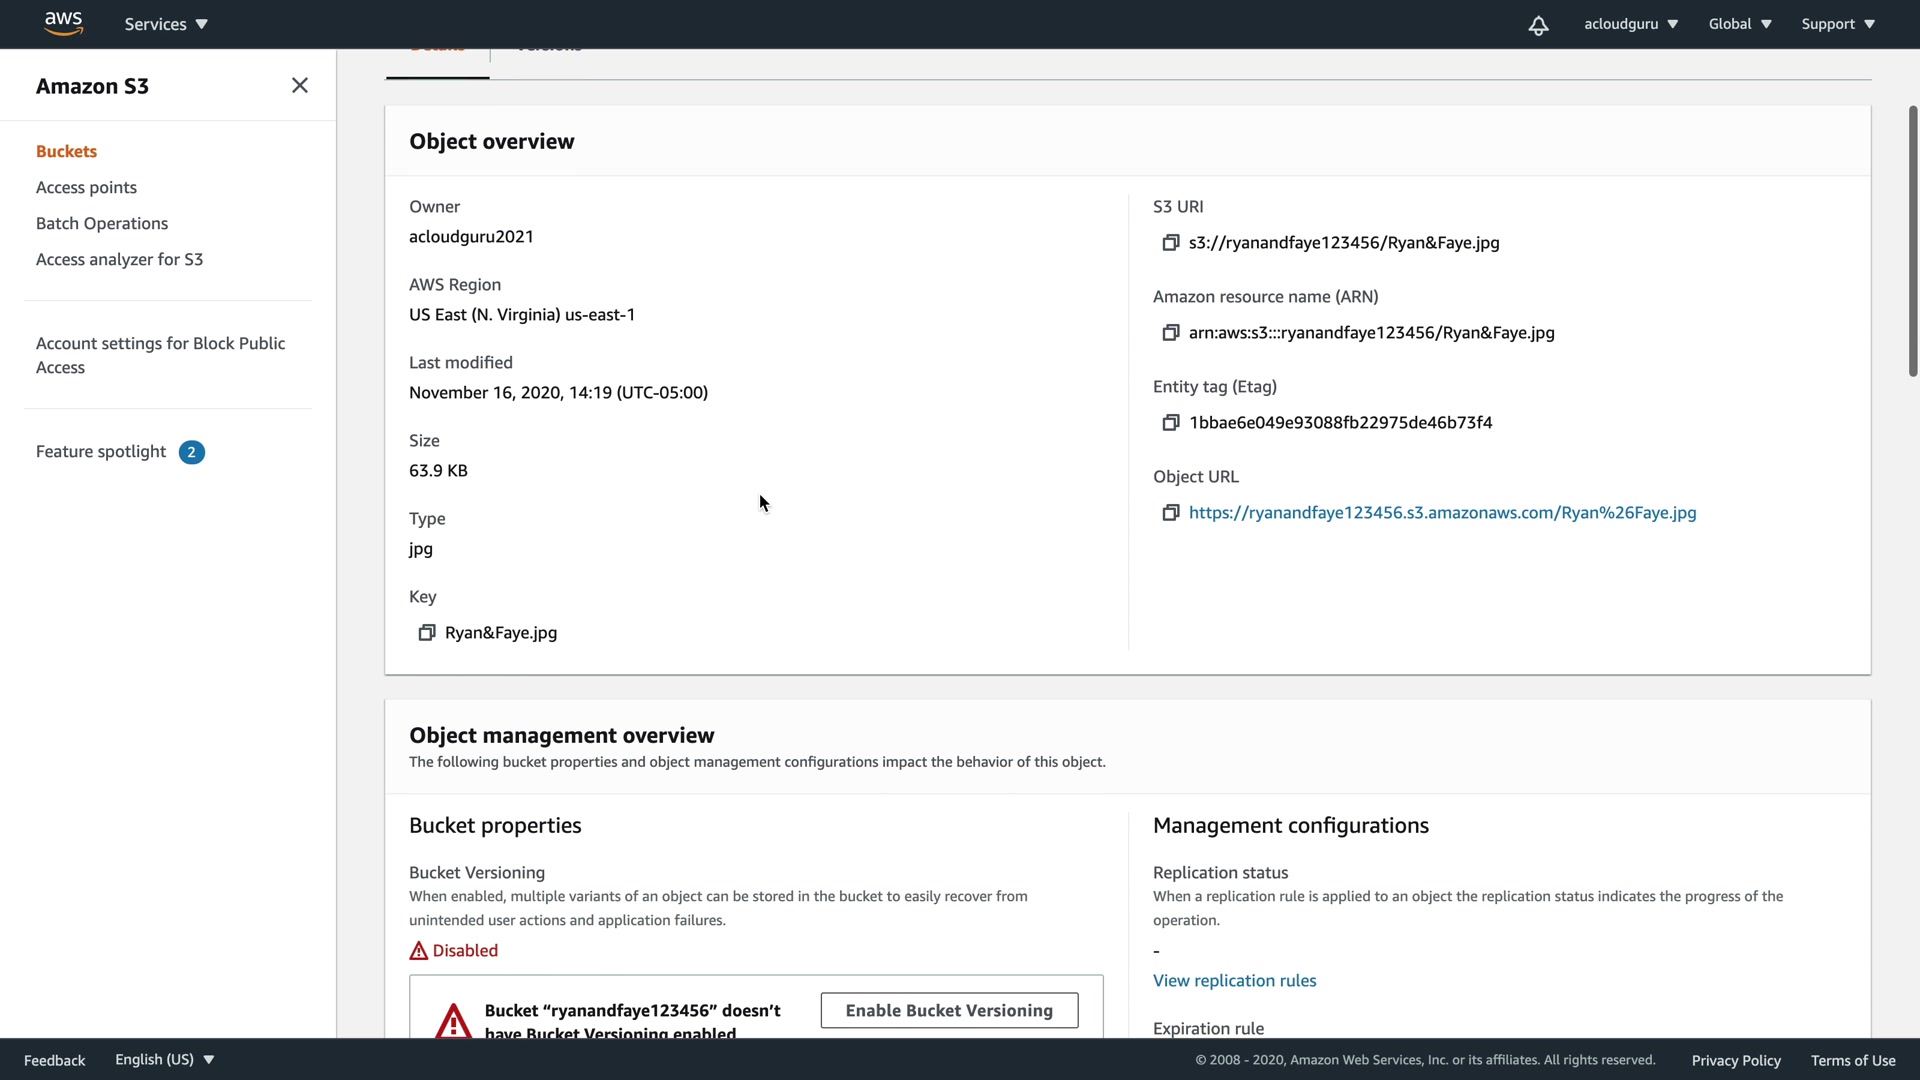The image size is (1920, 1080).
Task: Copy the object Key Ryan&Faye.jpg
Action: click(427, 633)
